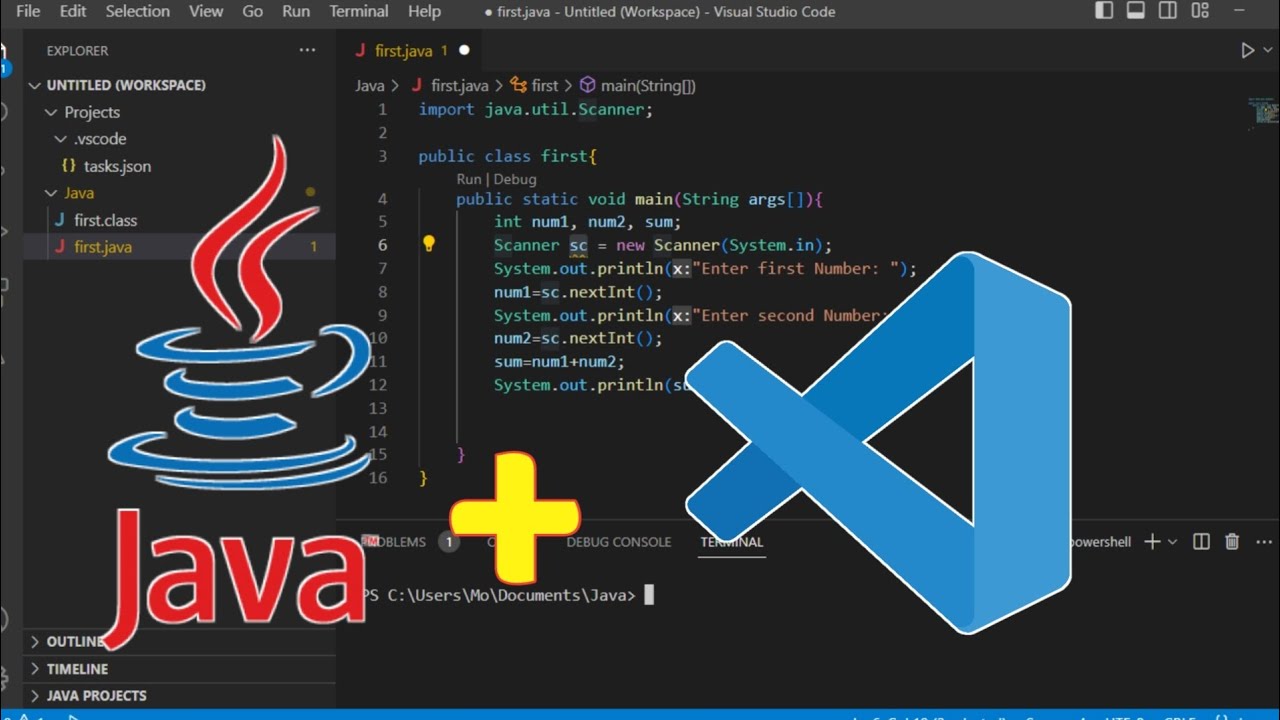Click editor minimap

(x=1263, y=112)
